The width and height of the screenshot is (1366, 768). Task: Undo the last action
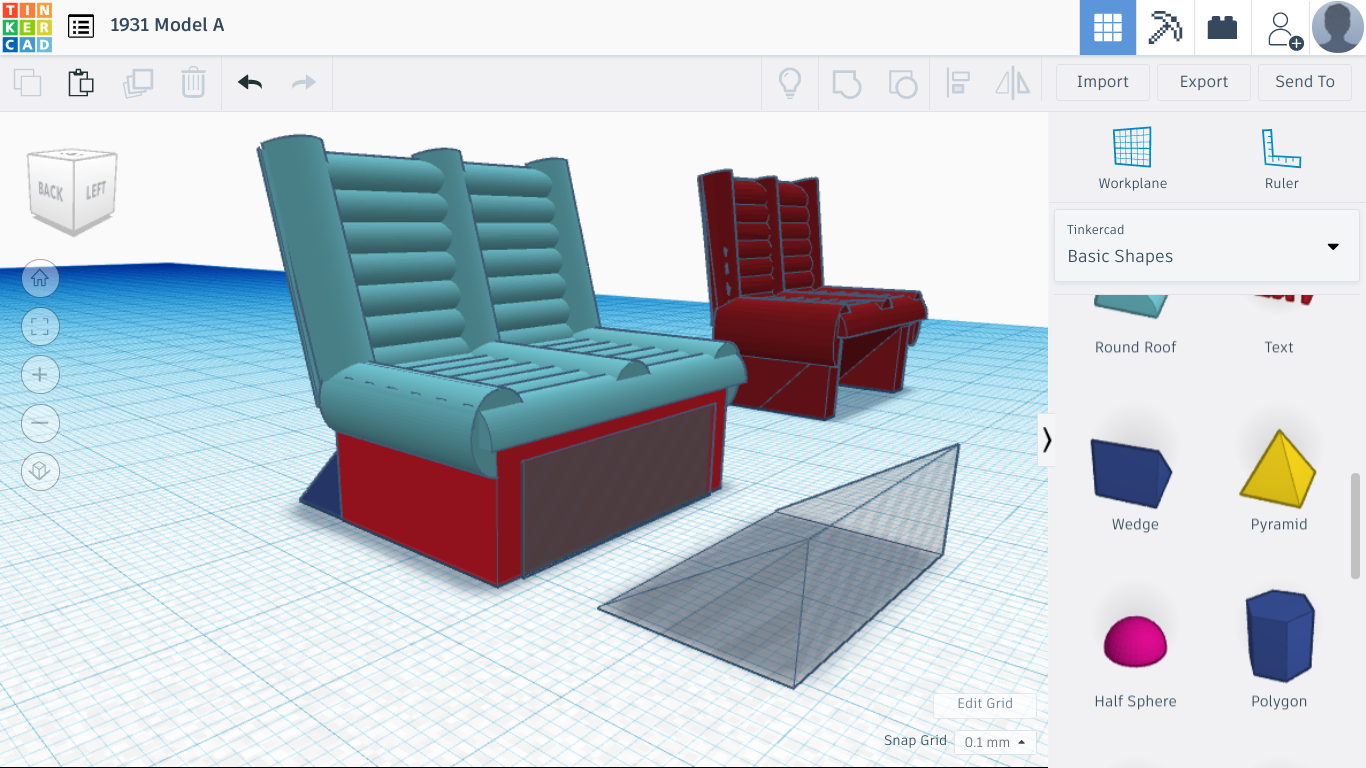(250, 82)
